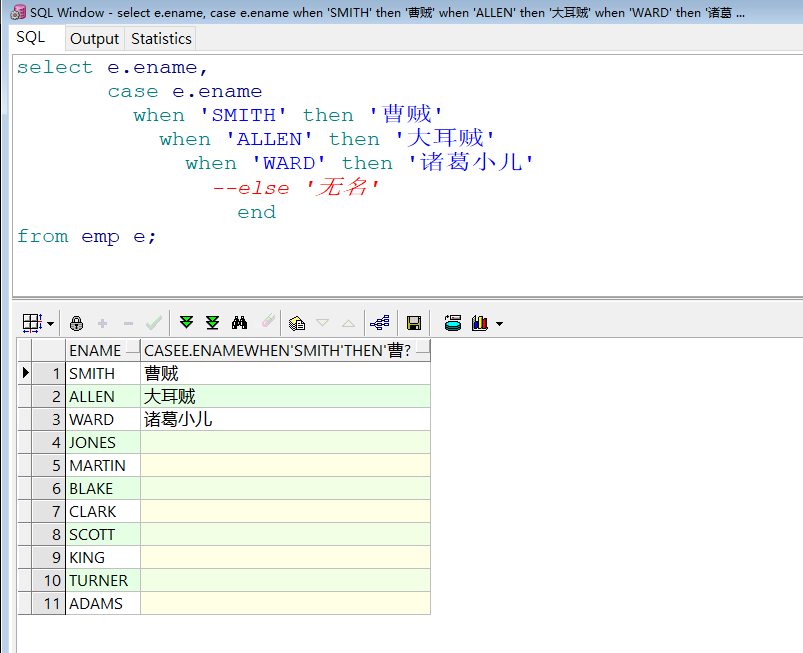Viewport: 803px width, 653px height.
Task: Click the commented else line in editor
Action: click(295, 187)
